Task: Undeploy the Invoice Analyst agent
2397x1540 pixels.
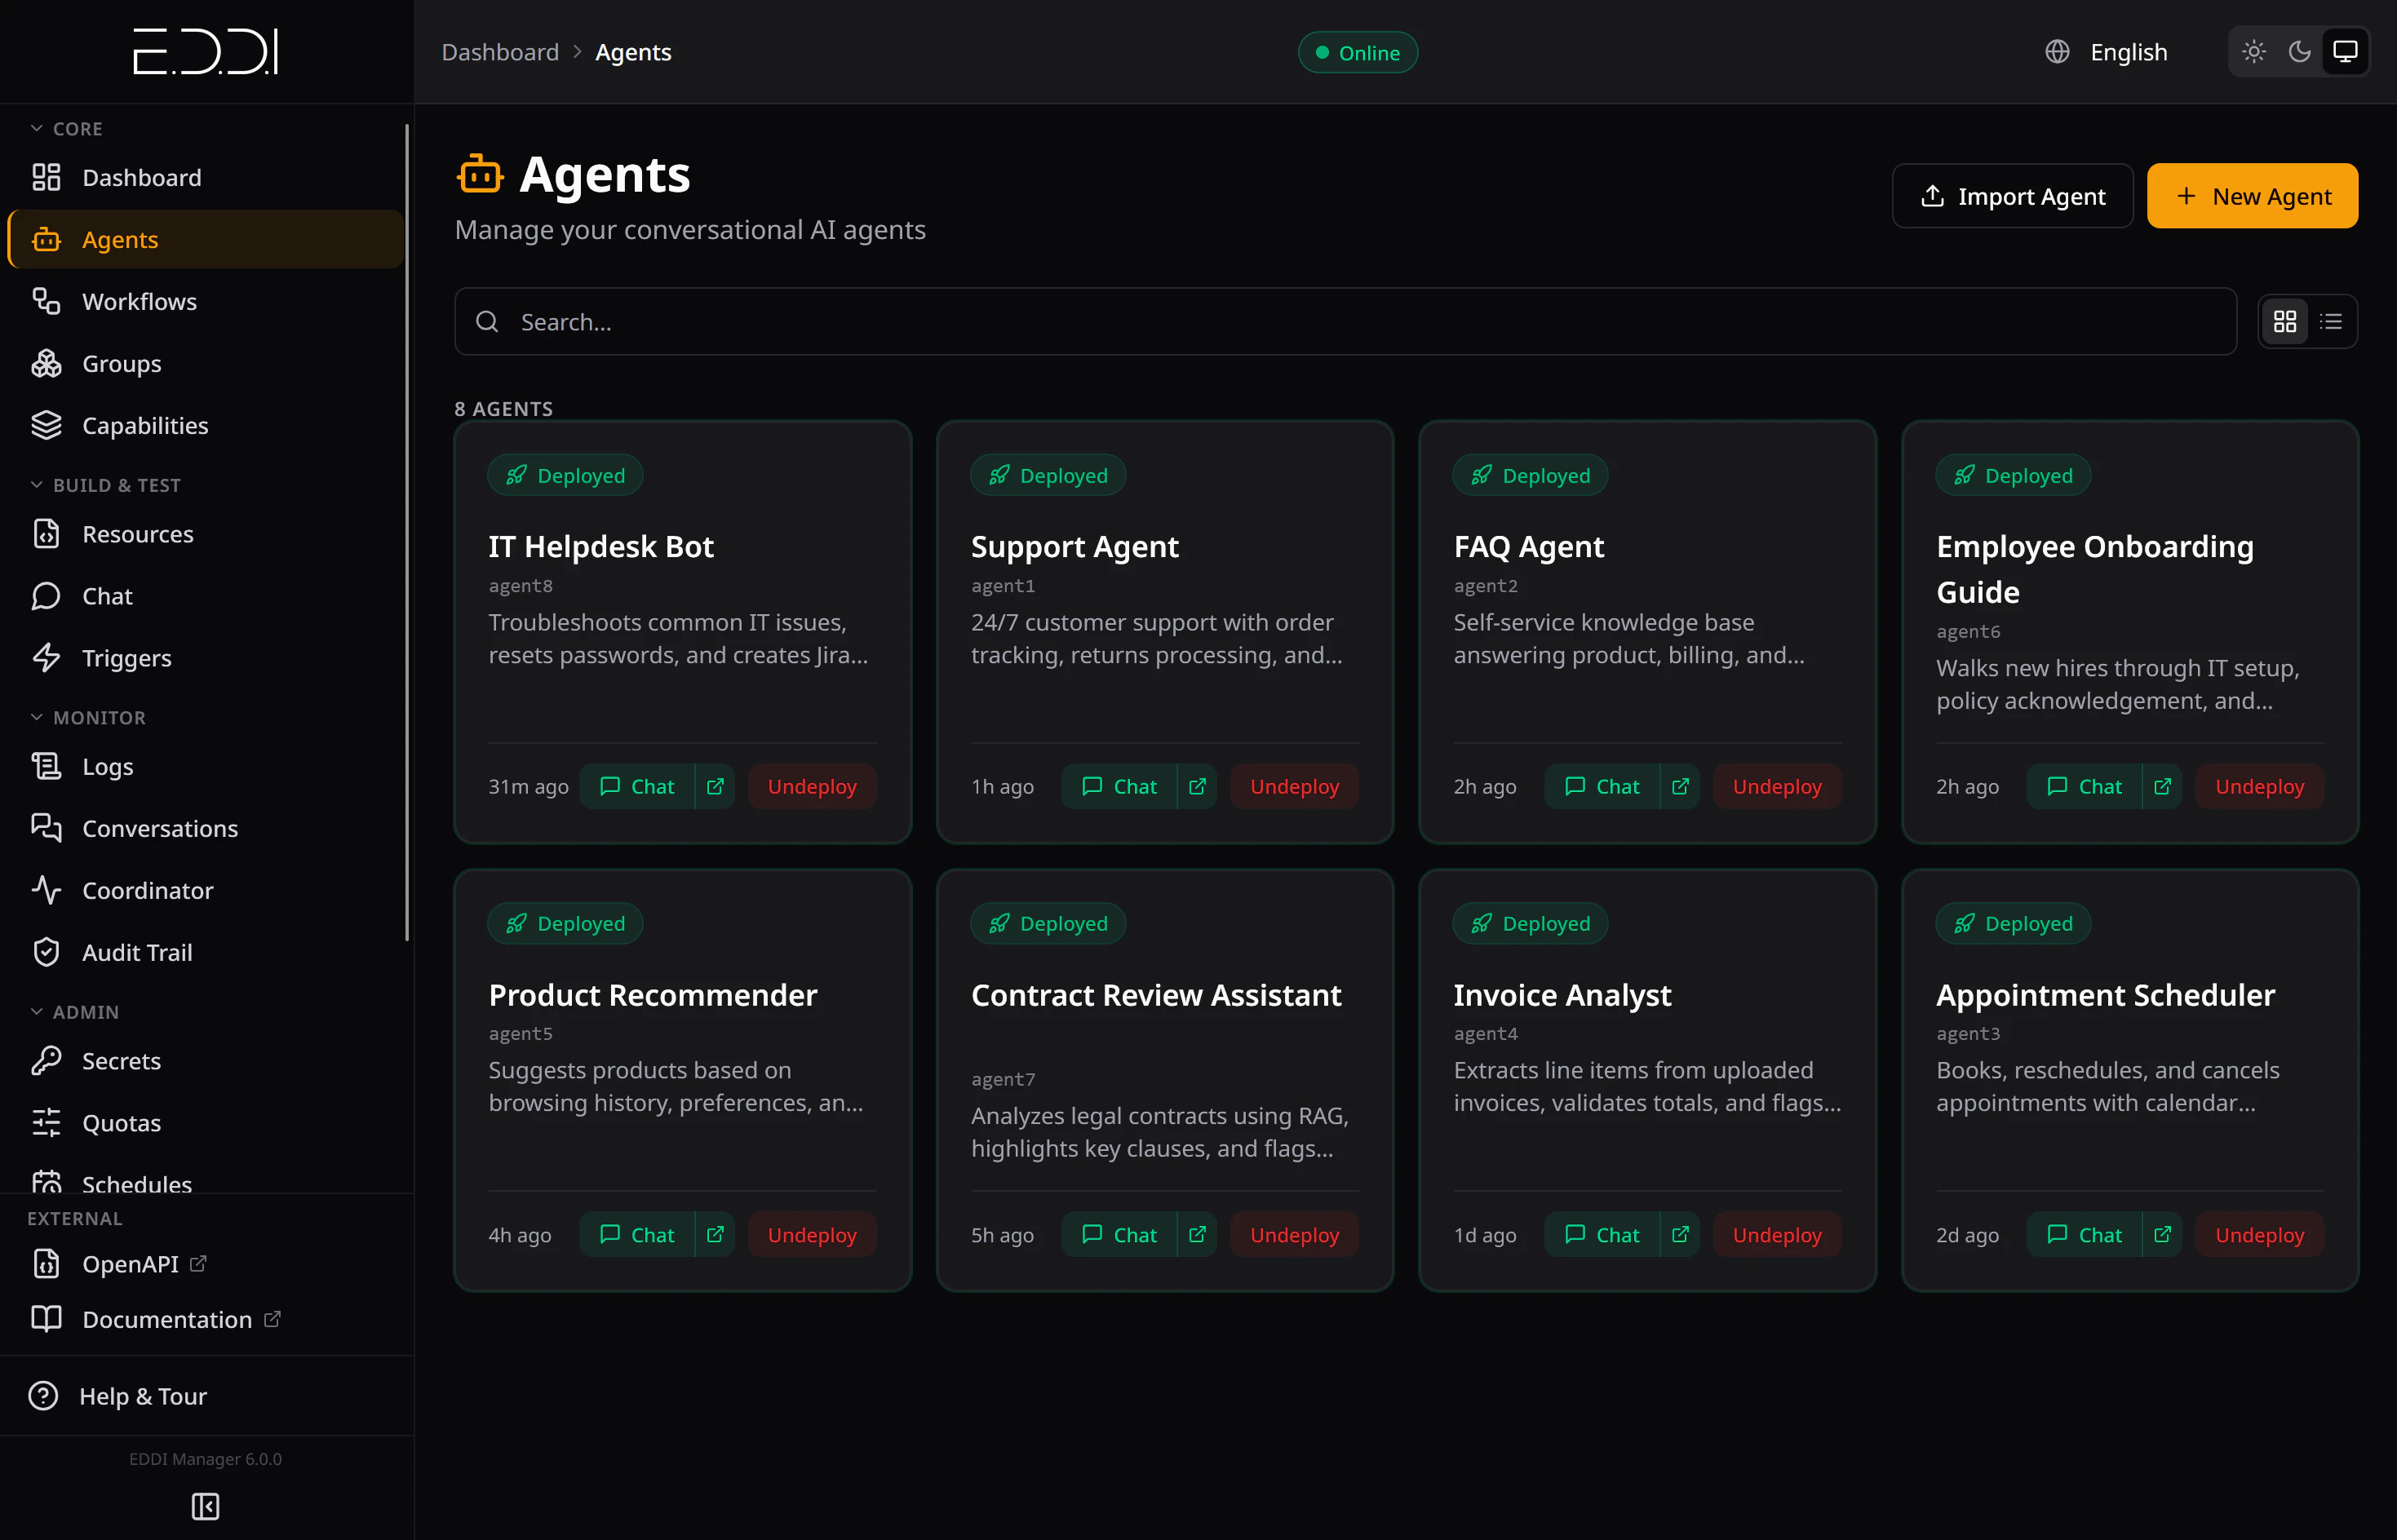Action: pos(1776,1234)
